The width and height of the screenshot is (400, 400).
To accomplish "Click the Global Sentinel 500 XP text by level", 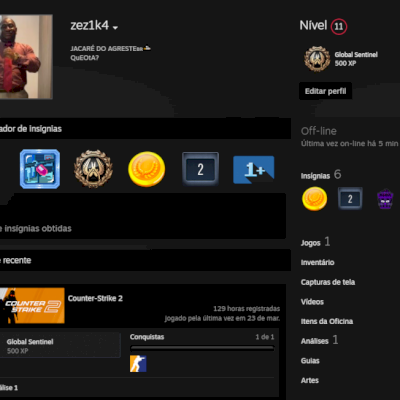I will tap(356, 59).
